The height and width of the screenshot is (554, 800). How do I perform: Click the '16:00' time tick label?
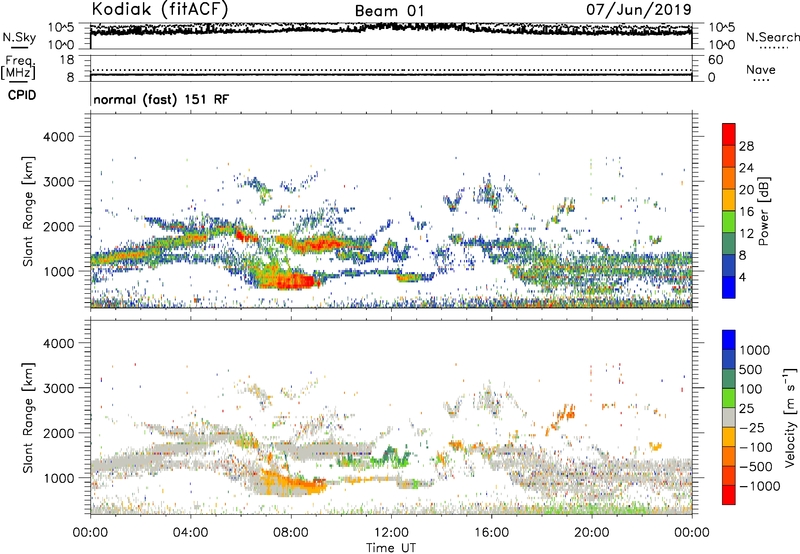(x=491, y=533)
